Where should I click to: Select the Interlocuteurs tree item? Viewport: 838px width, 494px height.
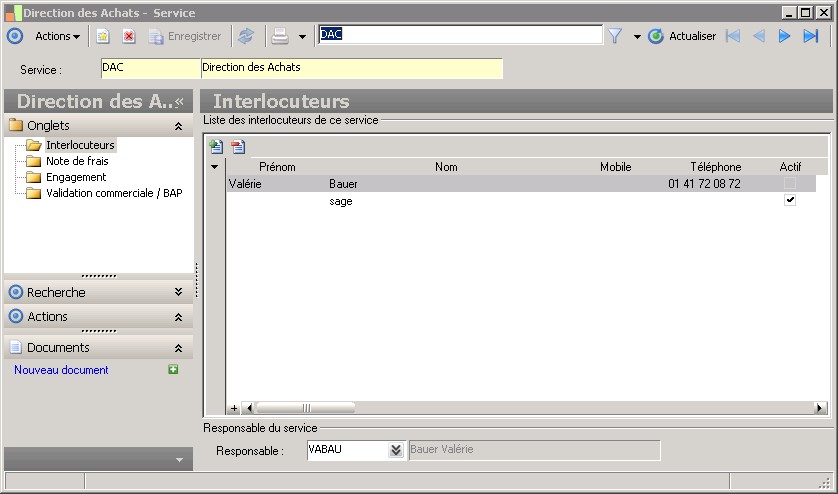tap(80, 145)
